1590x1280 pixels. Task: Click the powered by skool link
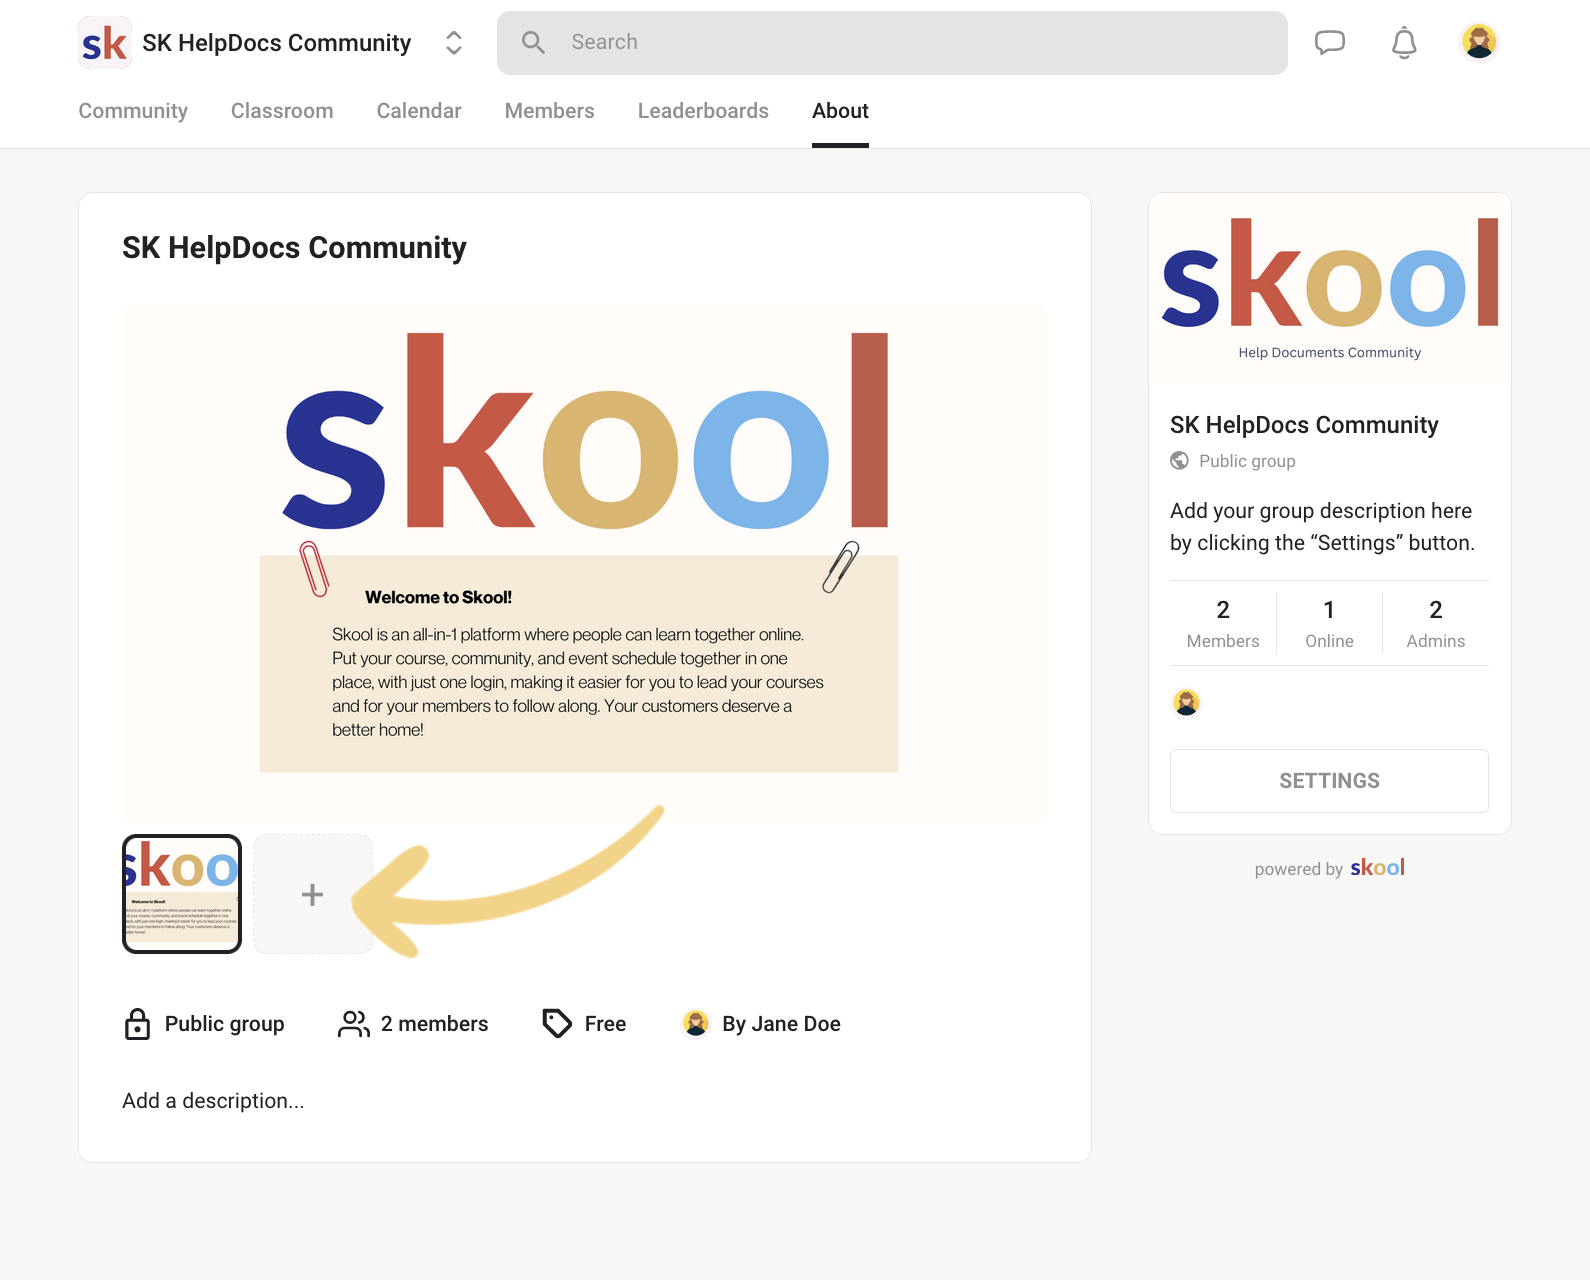pos(1329,868)
